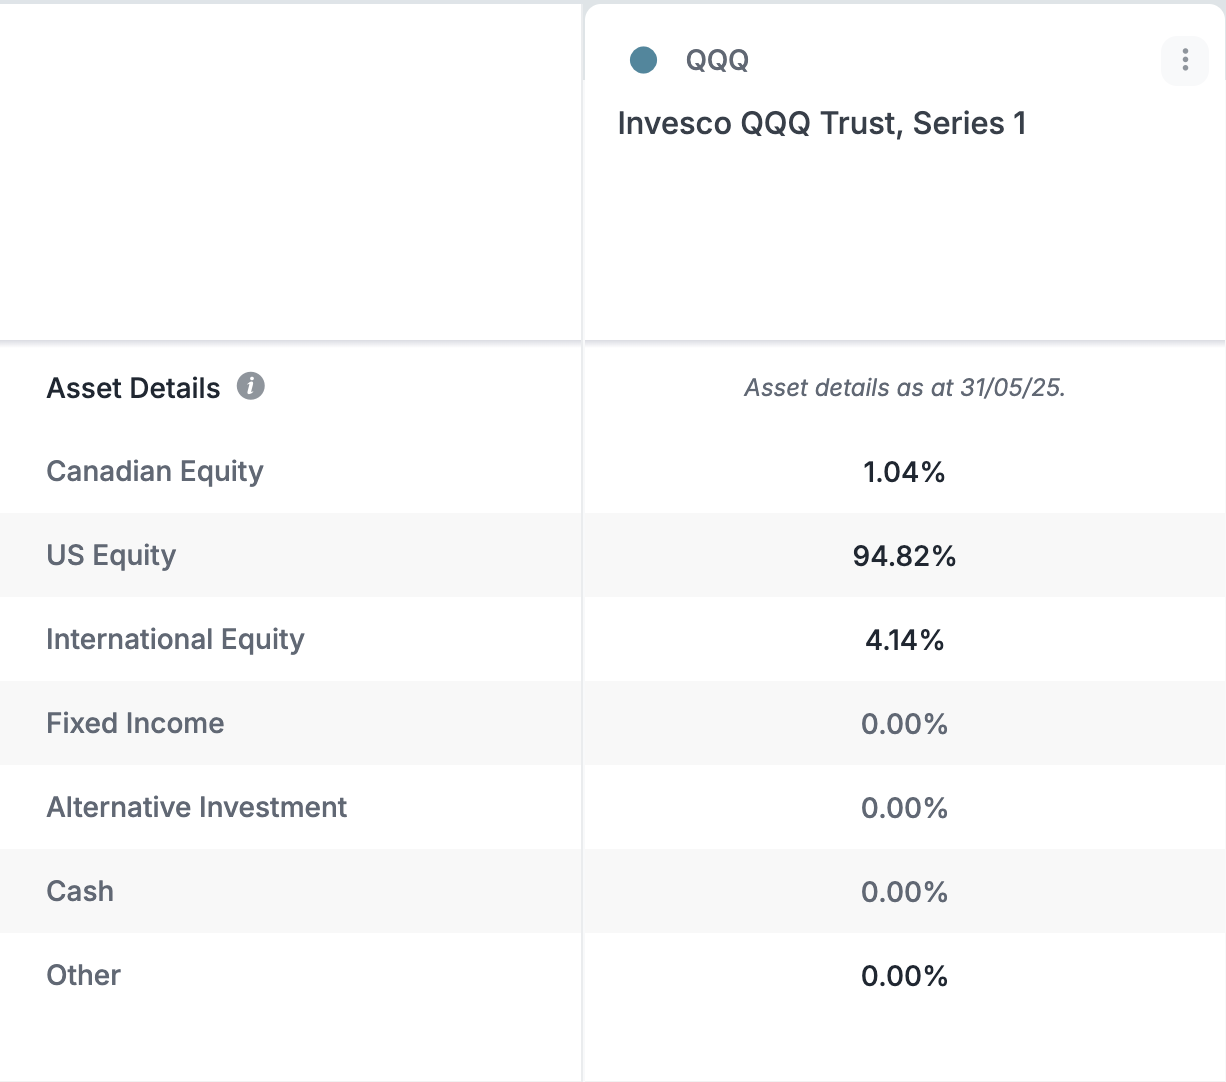1226x1082 pixels.
Task: Select the 94.82% US Equity value
Action: point(905,556)
